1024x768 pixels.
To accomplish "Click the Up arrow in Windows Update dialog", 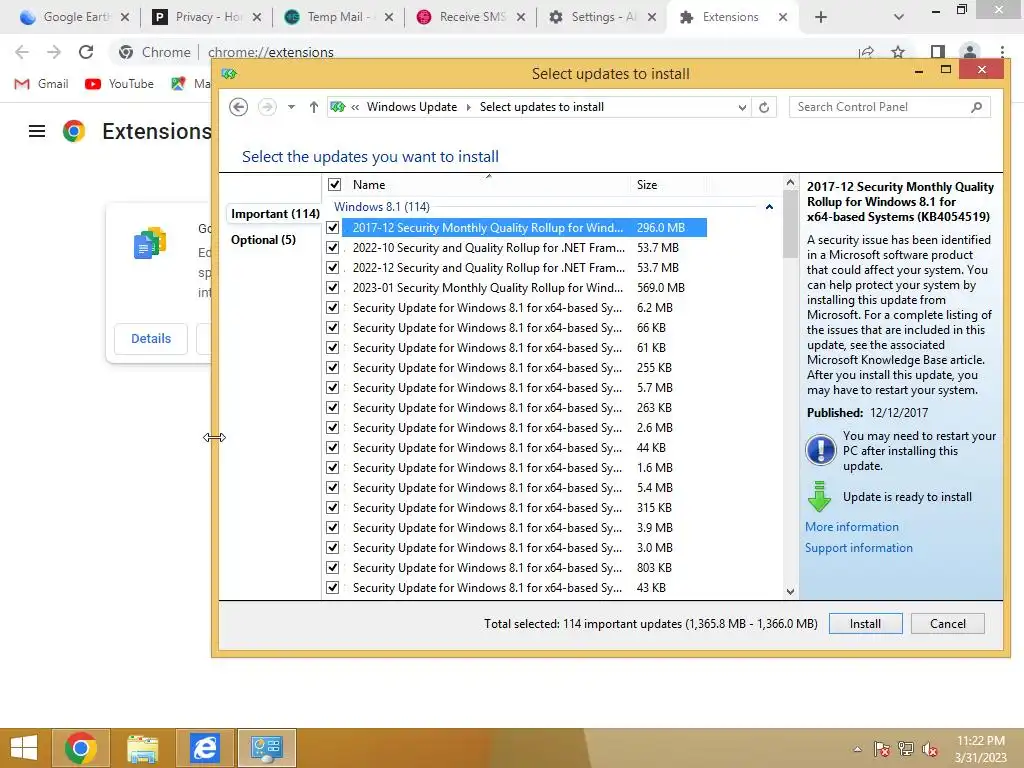I will pyautogui.click(x=313, y=107).
